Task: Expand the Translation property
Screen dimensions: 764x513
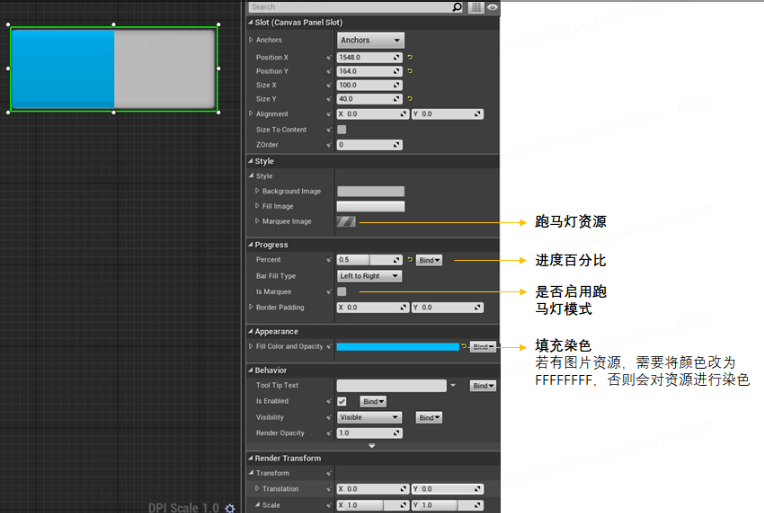Action: point(257,488)
